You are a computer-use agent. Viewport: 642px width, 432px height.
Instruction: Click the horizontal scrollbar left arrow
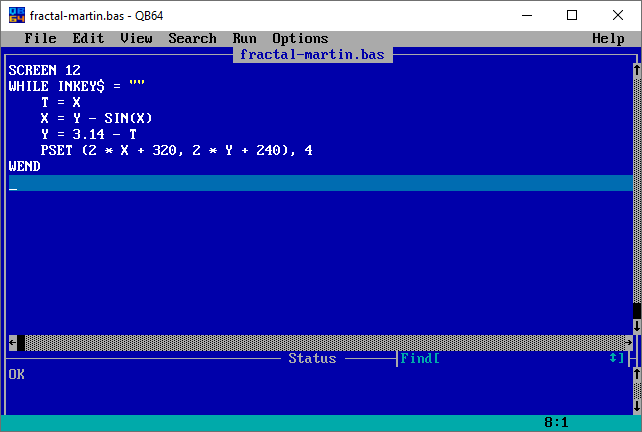point(12,342)
